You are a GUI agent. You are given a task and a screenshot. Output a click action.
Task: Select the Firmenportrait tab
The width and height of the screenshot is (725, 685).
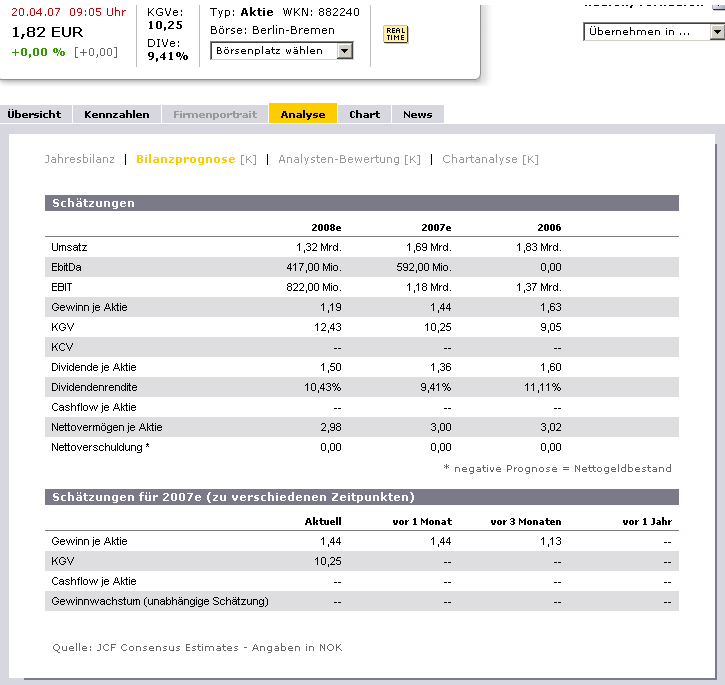[x=215, y=114]
